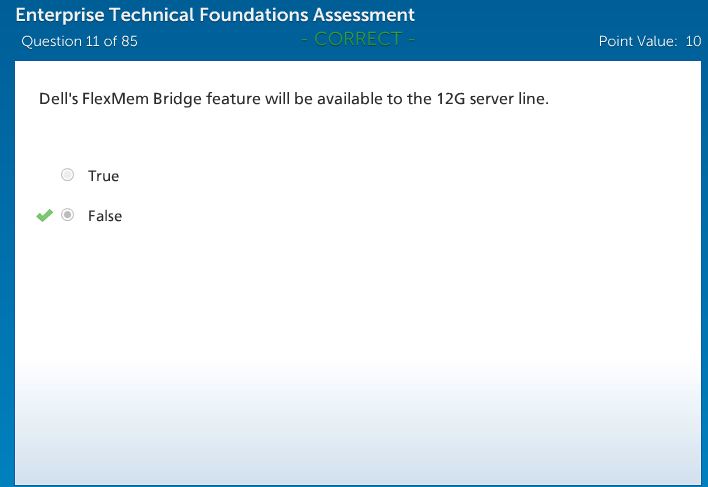Click the number 10 after Point Value

[x=693, y=42]
